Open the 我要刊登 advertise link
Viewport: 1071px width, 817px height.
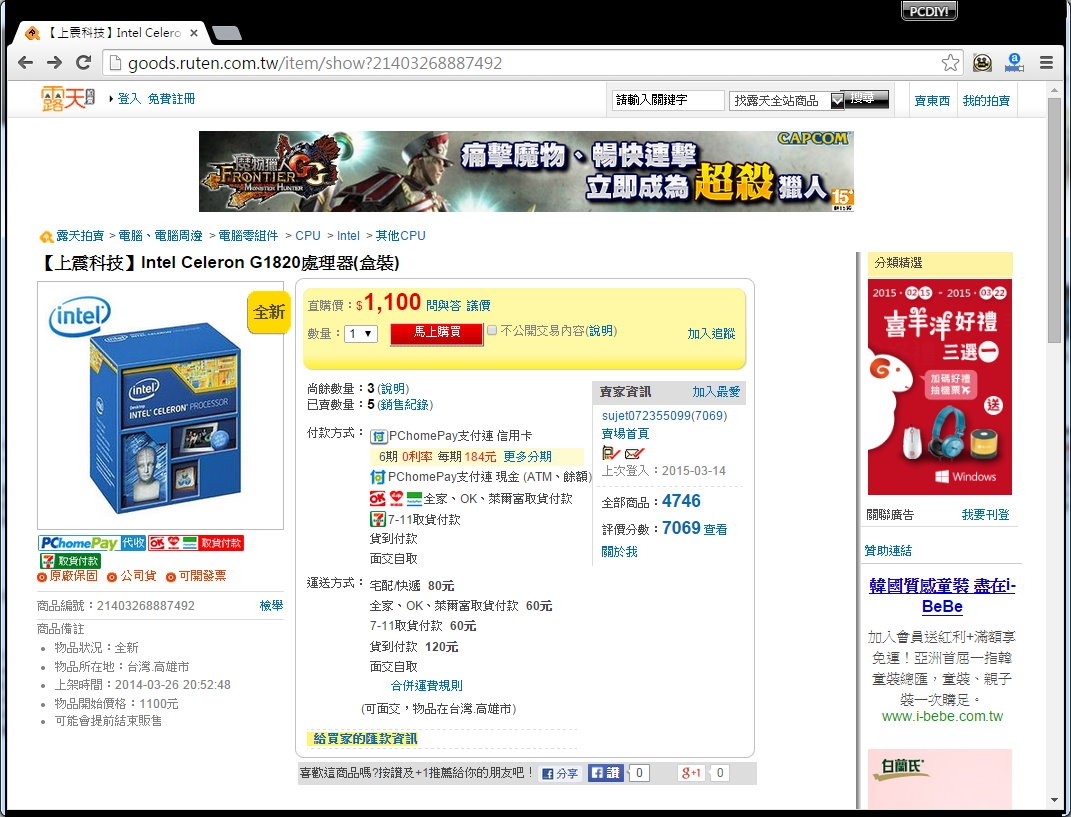(986, 514)
